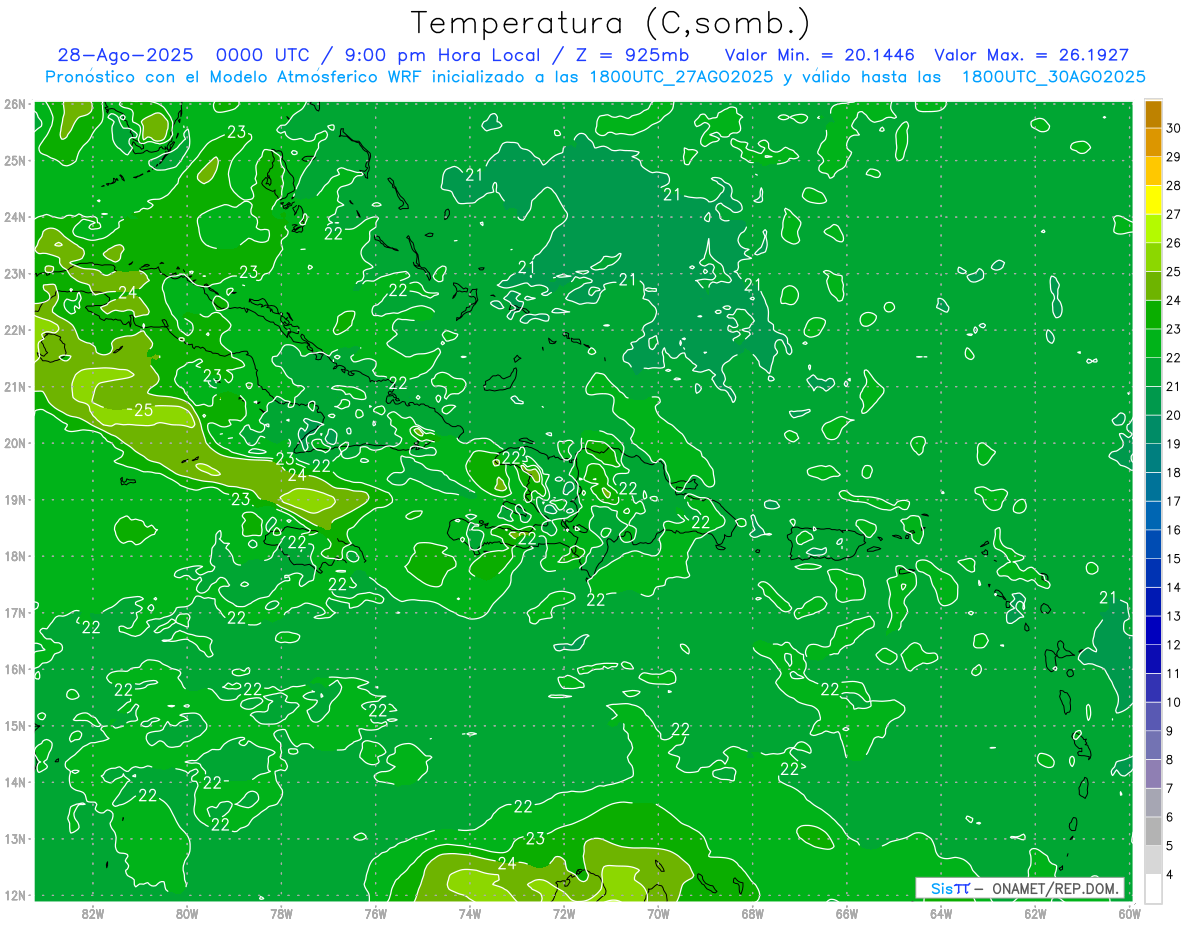Viewport: 1200px width, 927px height.
Task: Click the Jamaica island outline
Action: pyautogui.click(x=316, y=550)
